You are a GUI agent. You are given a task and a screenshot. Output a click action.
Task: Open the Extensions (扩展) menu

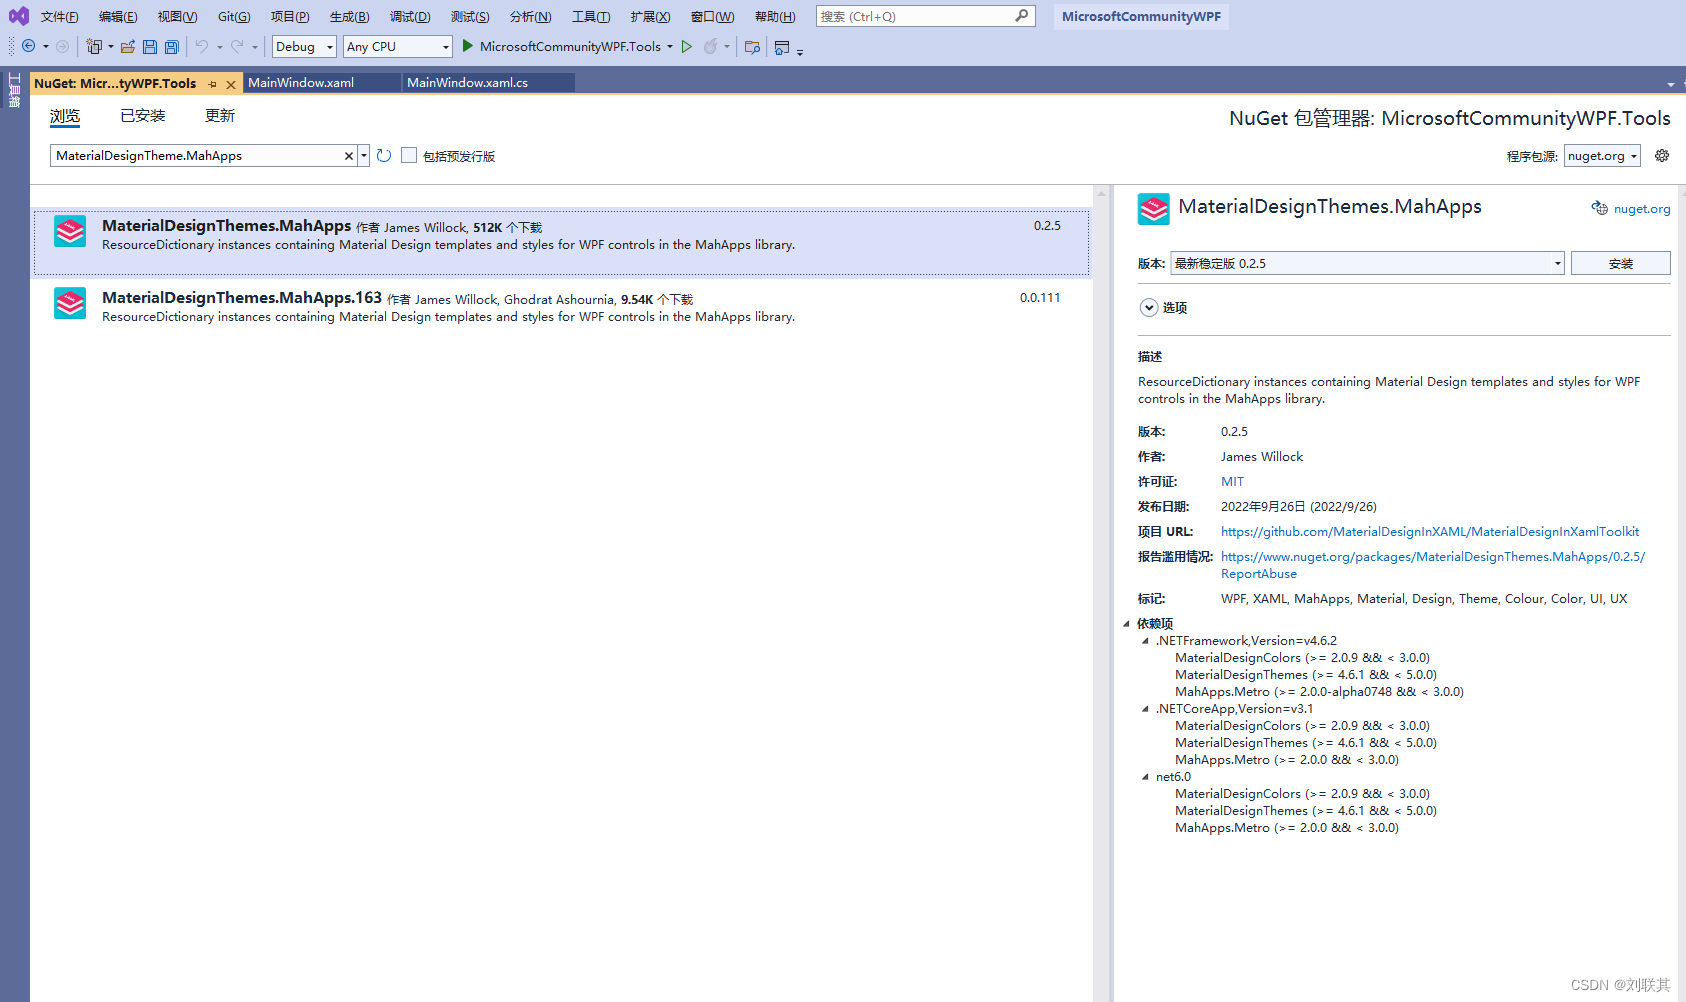coord(650,16)
